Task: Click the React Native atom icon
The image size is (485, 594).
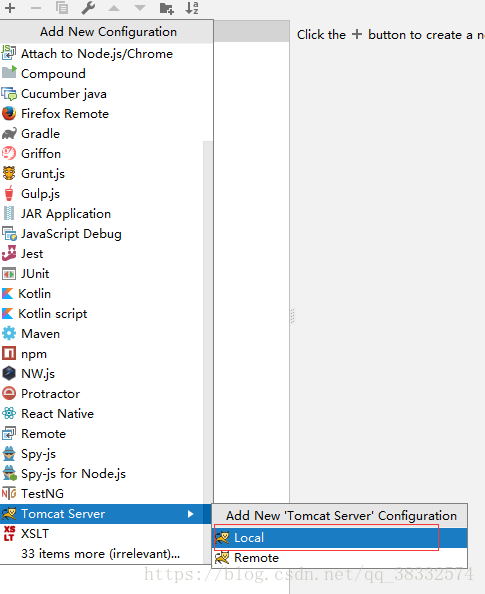Action: [x=9, y=413]
